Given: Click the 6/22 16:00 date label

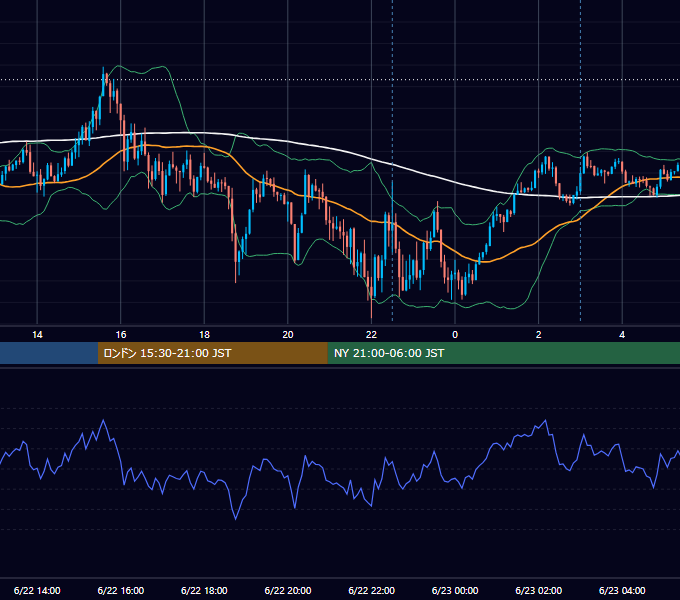Looking at the screenshot, I should click(x=121, y=590).
